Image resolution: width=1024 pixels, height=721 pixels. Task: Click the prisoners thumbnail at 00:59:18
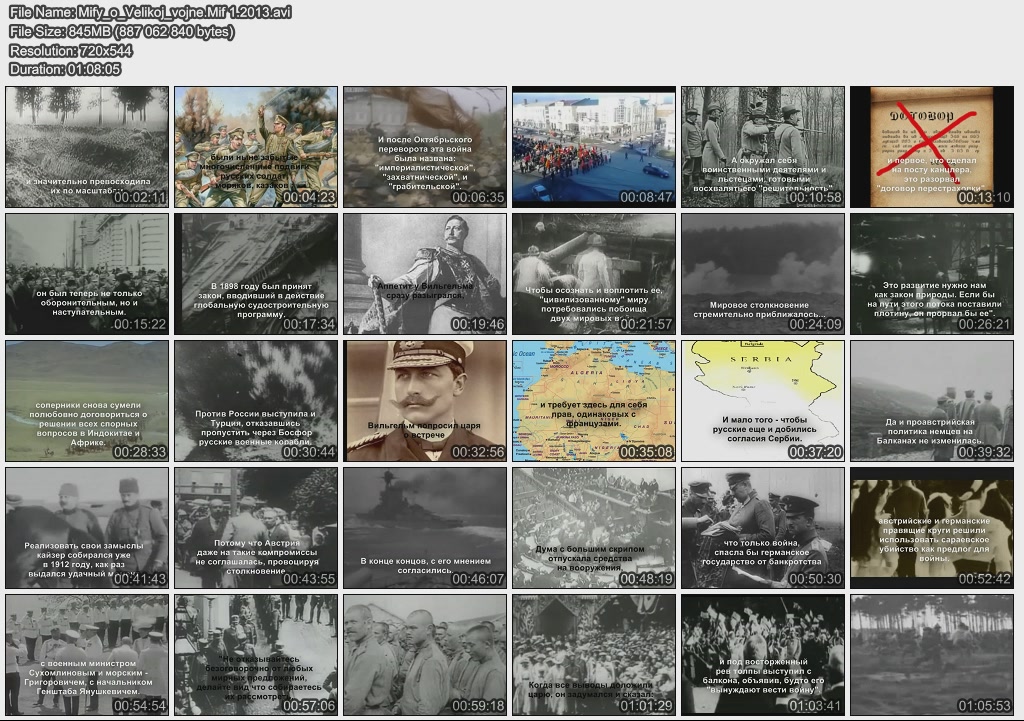click(x=425, y=655)
